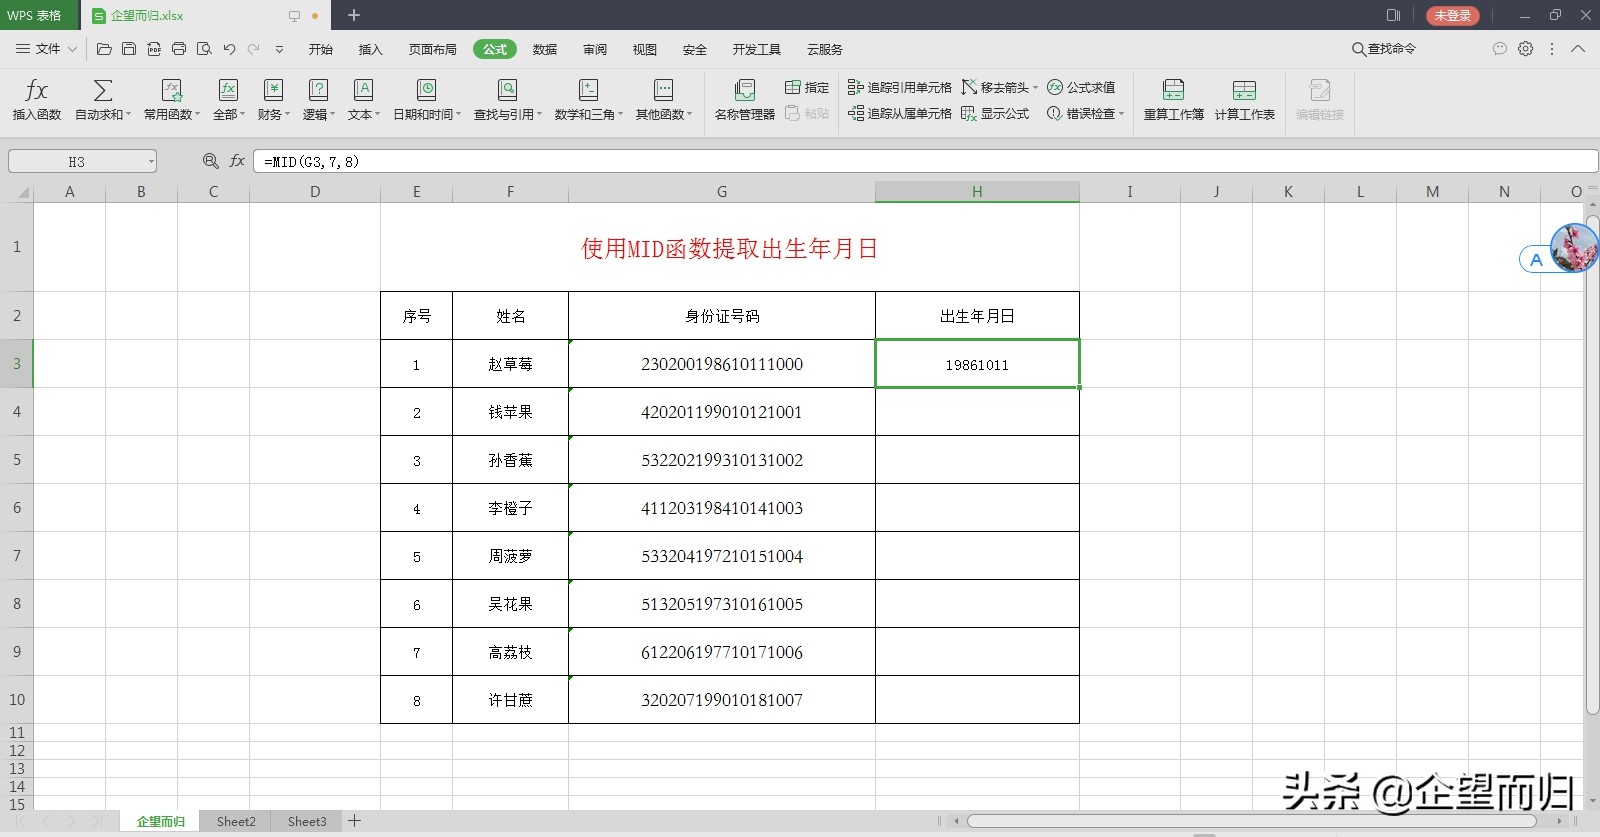Screen dimensions: 1600x837
Task: Open the Financial functions (财务) icon
Action: 273,91
